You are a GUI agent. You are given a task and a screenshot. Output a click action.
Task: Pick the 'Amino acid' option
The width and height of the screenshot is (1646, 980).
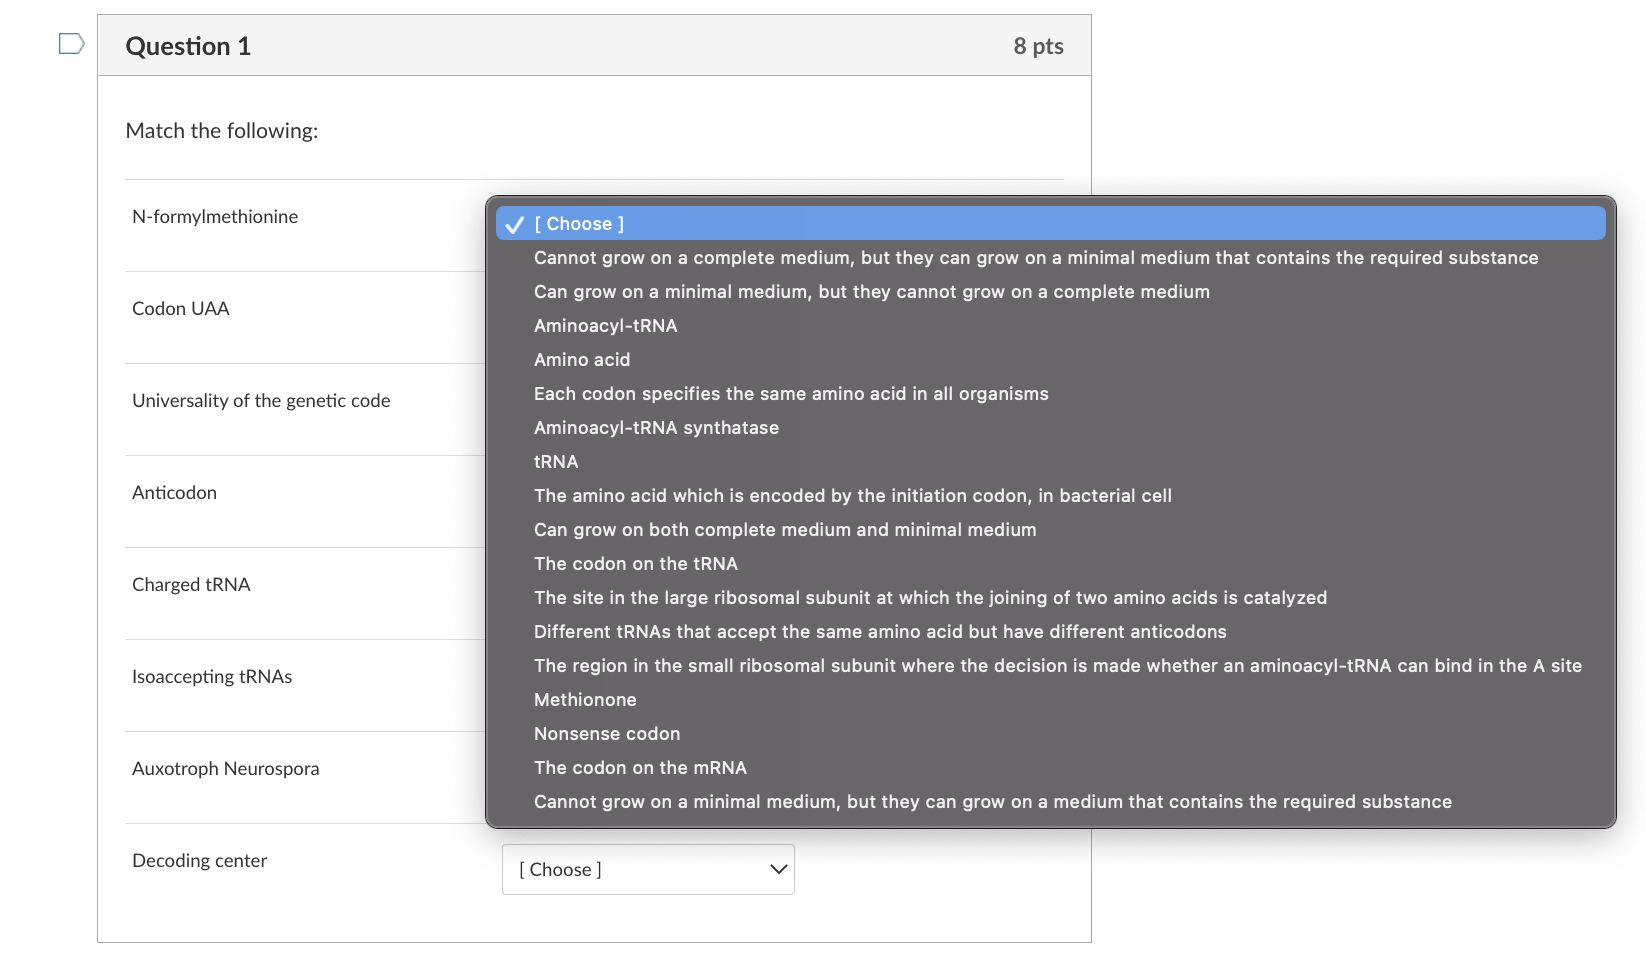coord(1050,360)
